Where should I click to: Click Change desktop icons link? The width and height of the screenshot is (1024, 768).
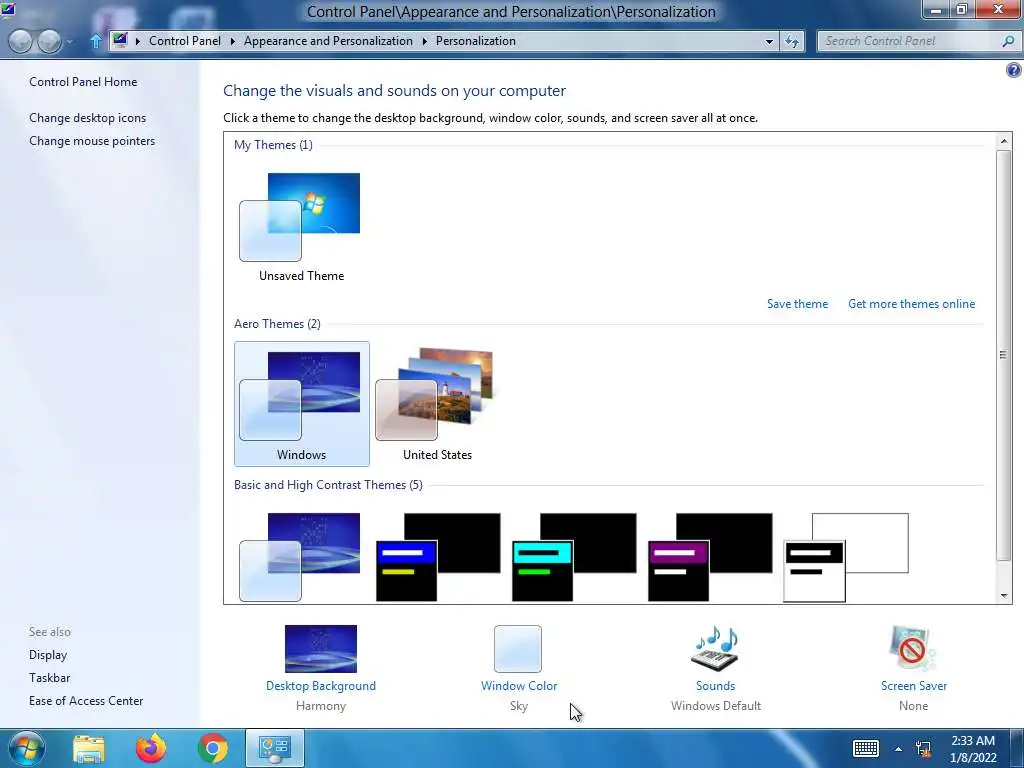[88, 118]
